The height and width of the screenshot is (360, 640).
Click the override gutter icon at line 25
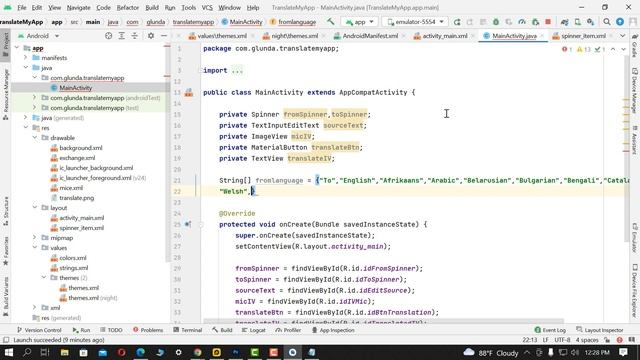(188, 224)
